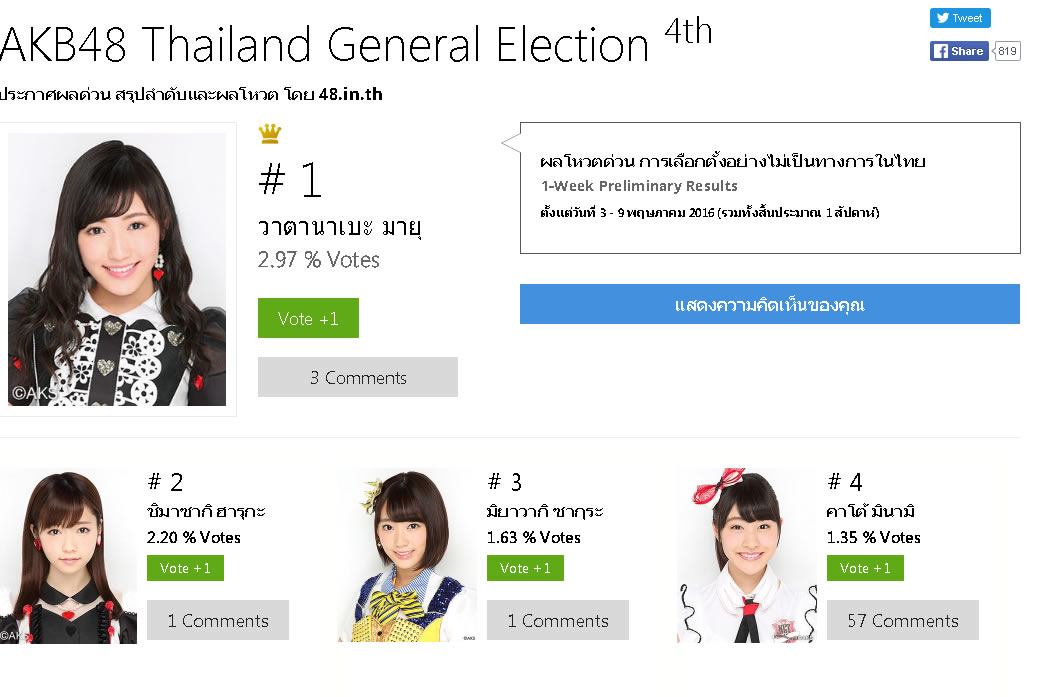Click the Facebook Share button

[x=959, y=51]
